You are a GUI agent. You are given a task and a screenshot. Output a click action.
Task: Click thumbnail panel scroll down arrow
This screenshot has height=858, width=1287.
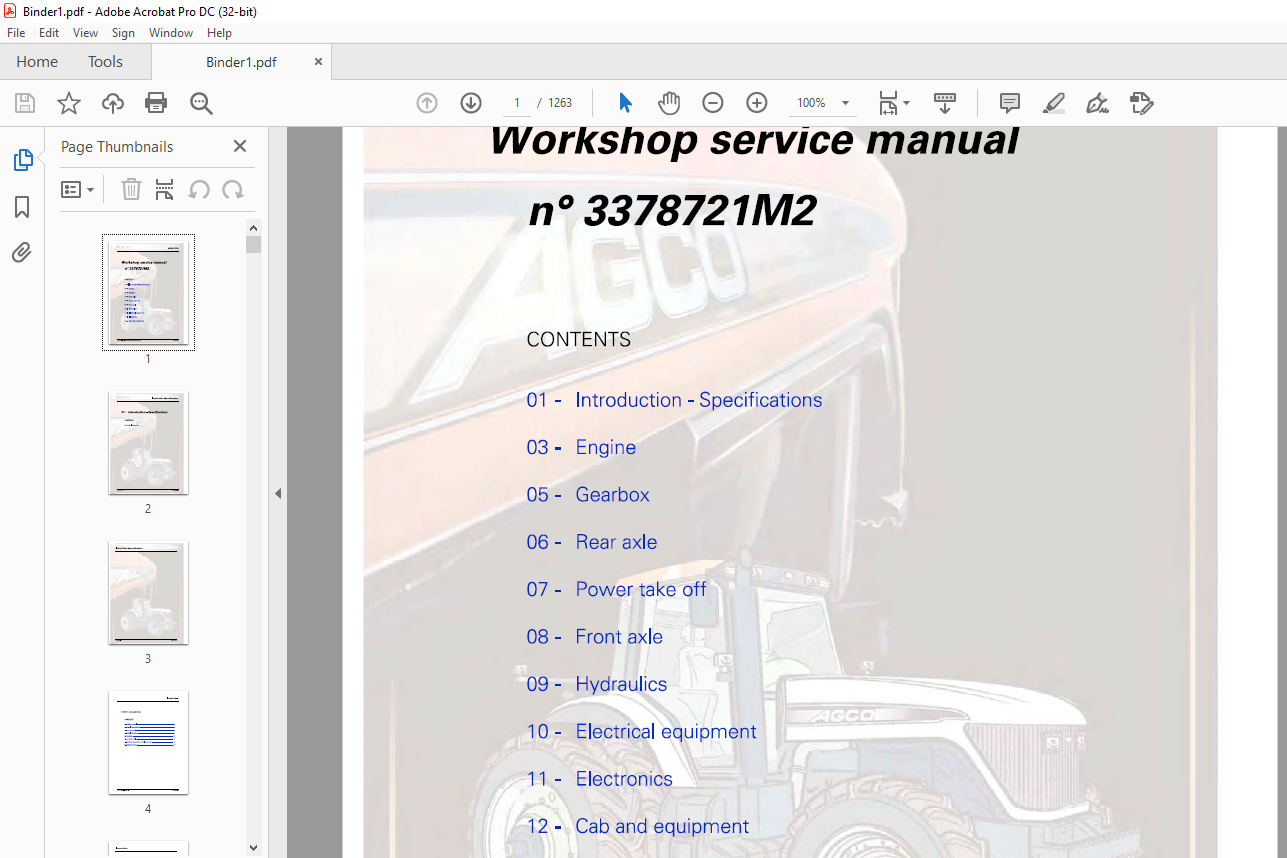[254, 848]
